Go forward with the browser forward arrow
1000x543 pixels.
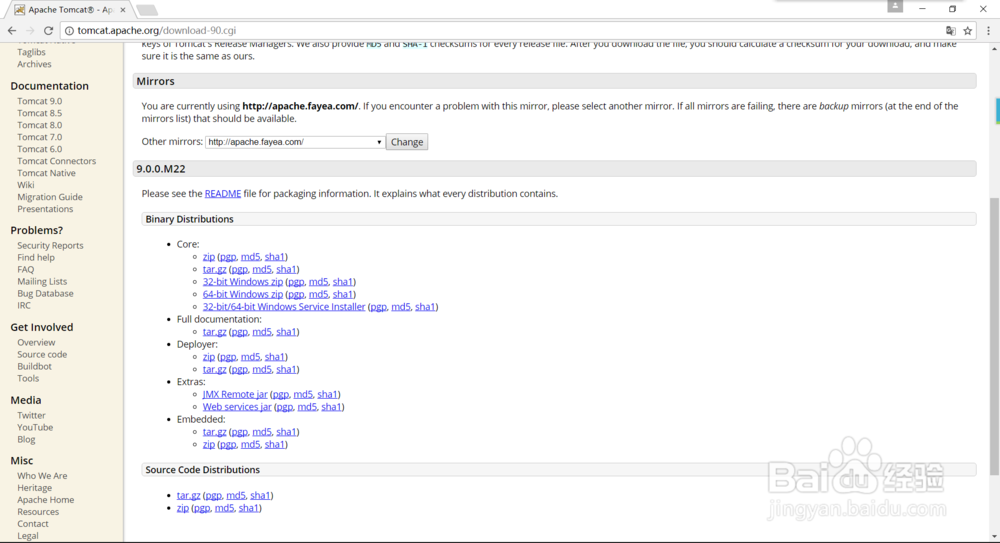tap(30, 31)
